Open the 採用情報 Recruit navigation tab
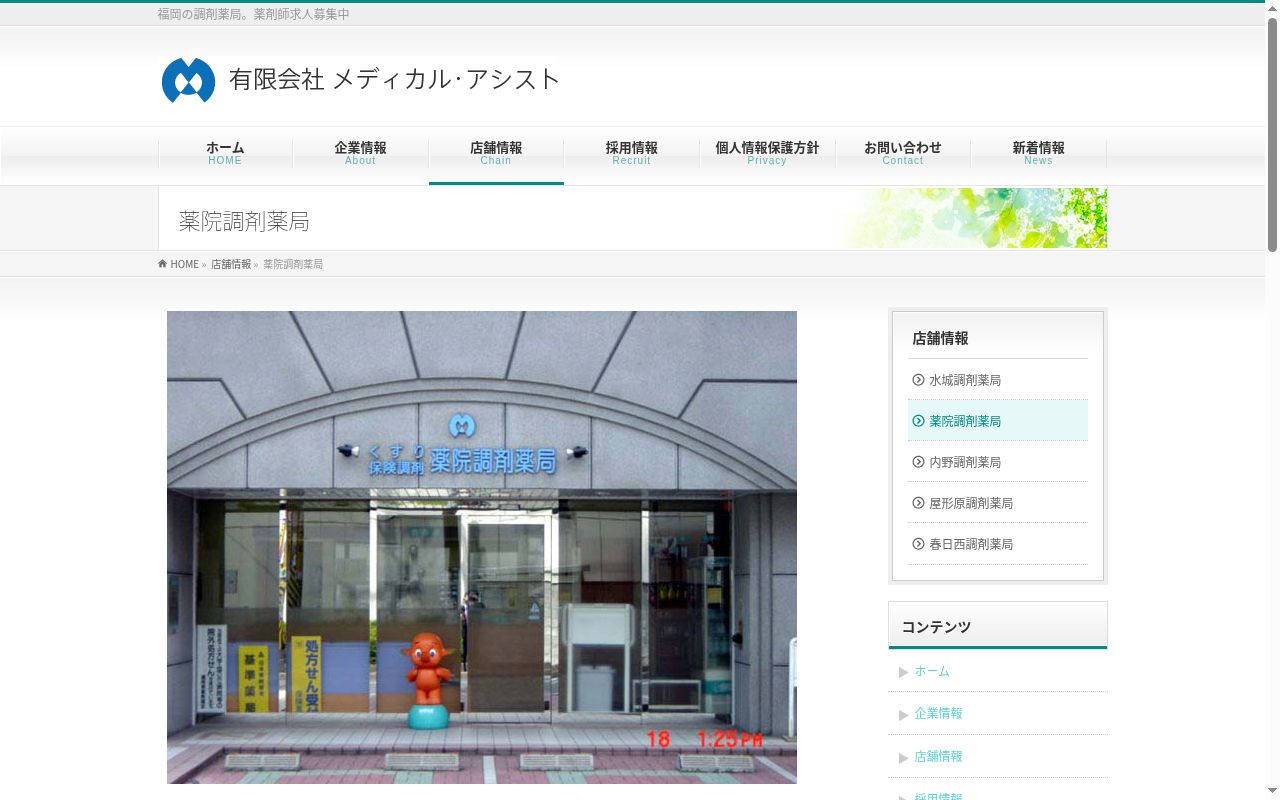This screenshot has width=1280, height=800. pos(631,154)
